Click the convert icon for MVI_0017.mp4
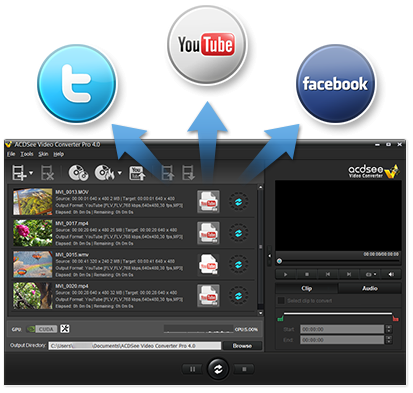 point(238,233)
